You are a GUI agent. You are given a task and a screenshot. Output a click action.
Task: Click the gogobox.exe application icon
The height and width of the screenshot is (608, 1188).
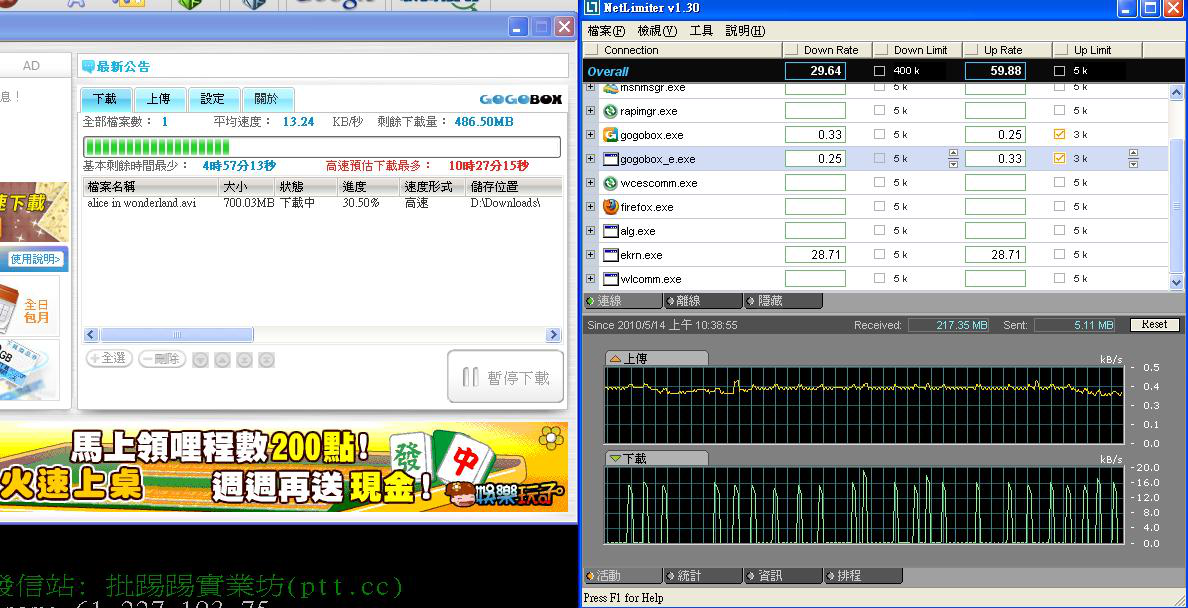[x=610, y=135]
